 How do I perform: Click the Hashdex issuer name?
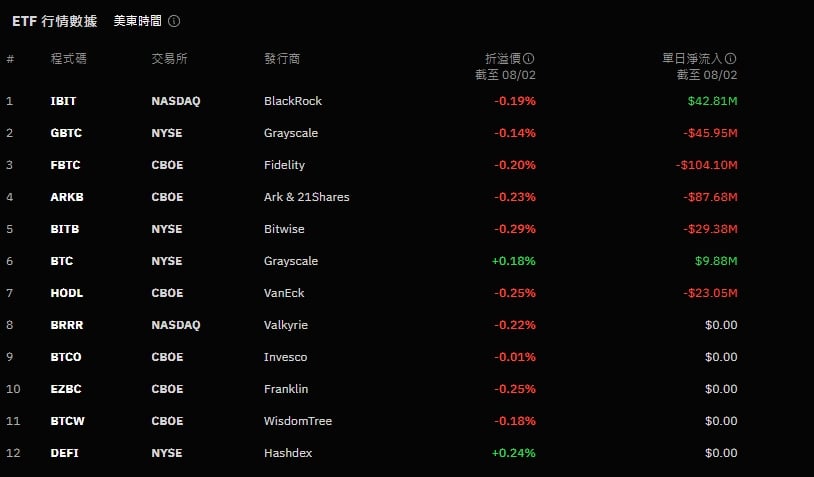pyautogui.click(x=288, y=453)
